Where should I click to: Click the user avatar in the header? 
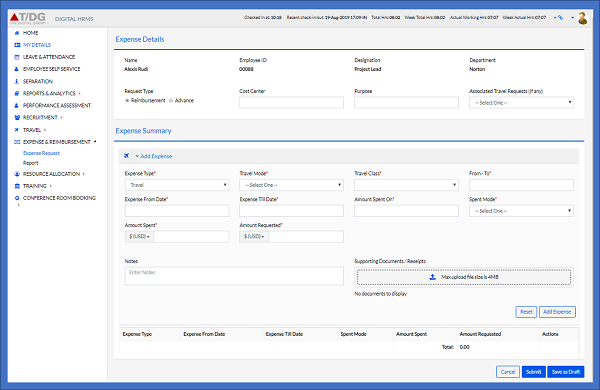click(x=582, y=18)
